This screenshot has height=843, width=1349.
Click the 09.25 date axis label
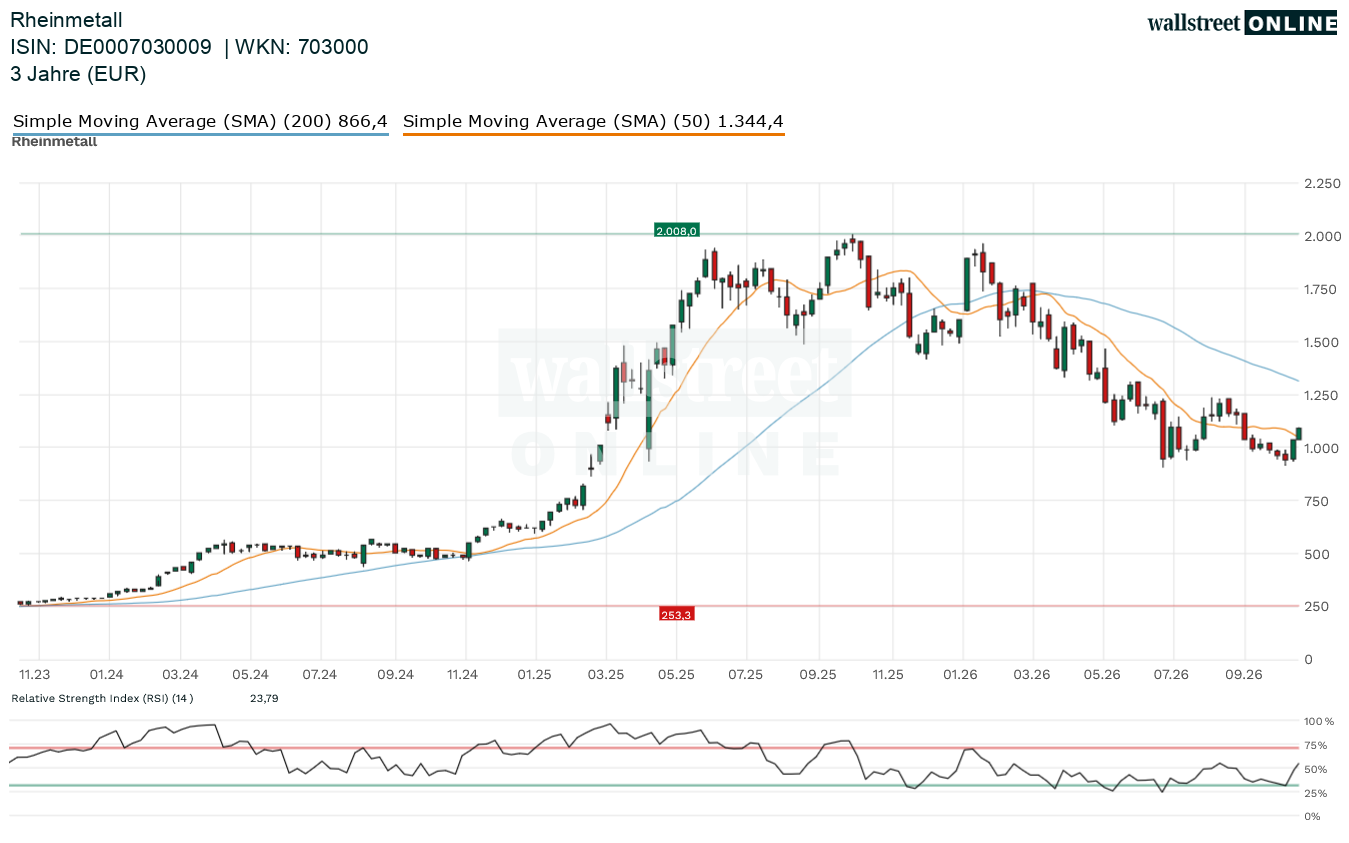coord(818,675)
